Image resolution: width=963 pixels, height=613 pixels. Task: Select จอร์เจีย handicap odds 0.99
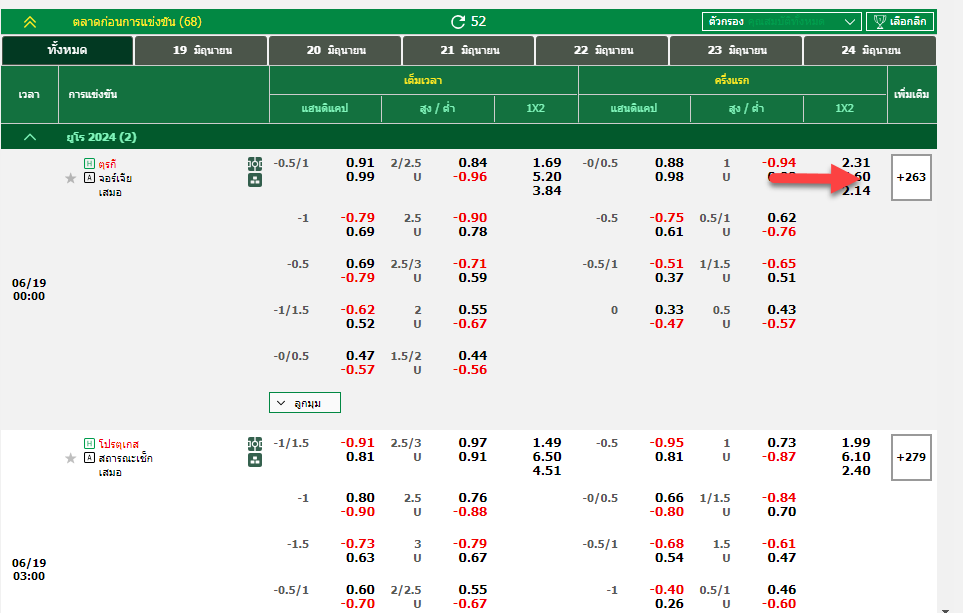pyautogui.click(x=360, y=177)
